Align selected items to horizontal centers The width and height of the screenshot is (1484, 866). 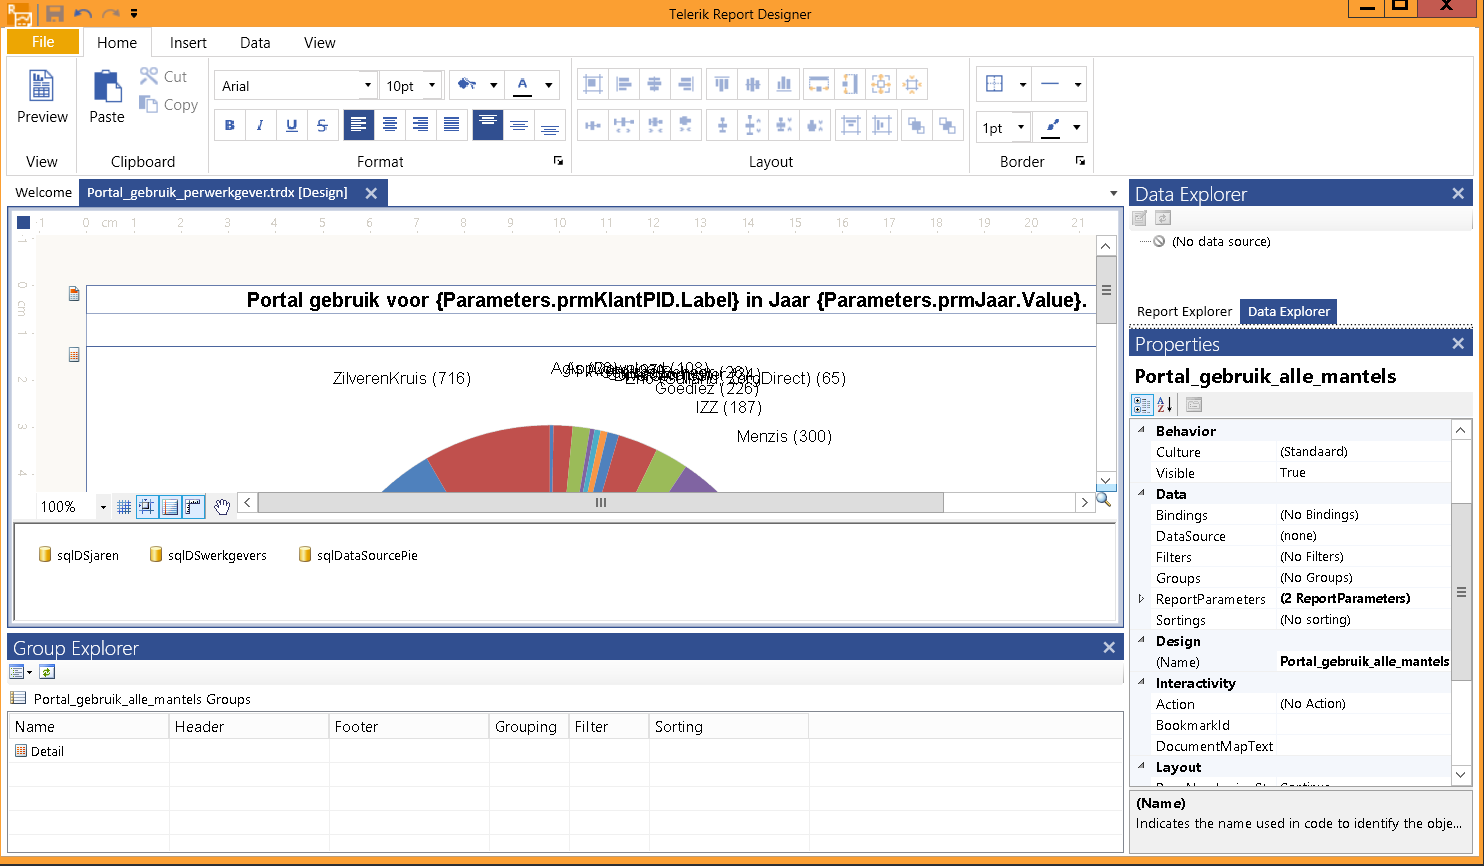point(655,84)
